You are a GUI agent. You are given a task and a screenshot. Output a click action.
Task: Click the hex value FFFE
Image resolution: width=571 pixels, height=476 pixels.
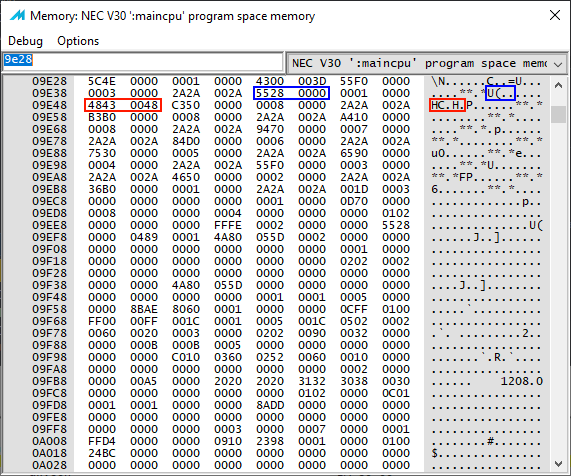[x=228, y=225]
